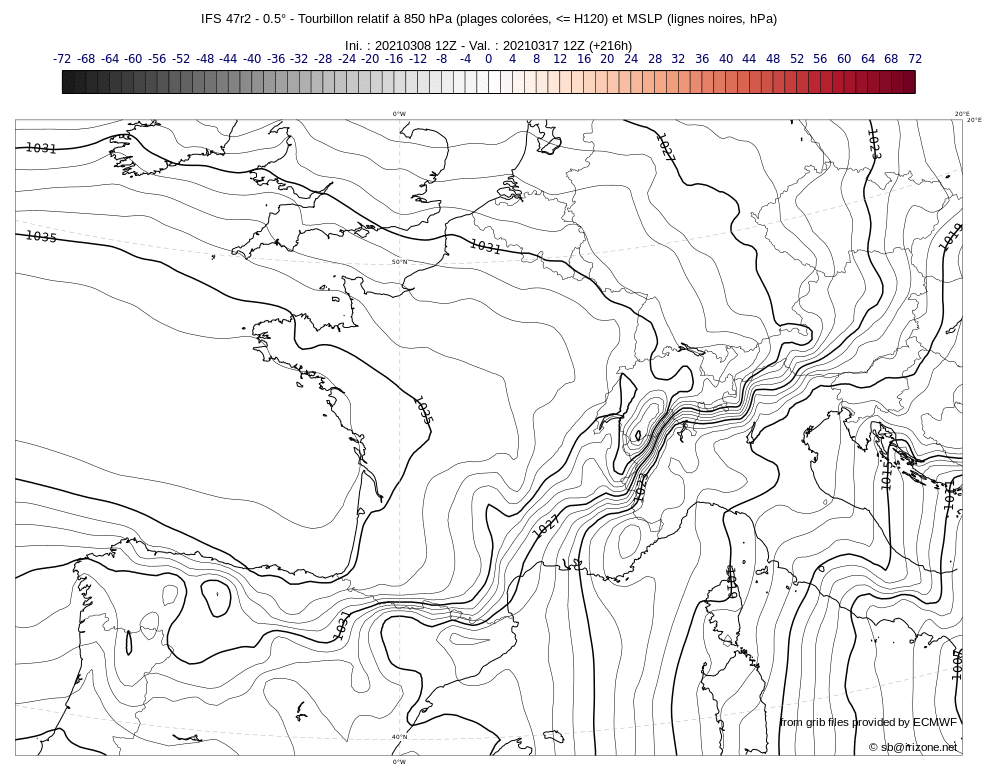Click the positive 36 colorbar label
995x768 pixels.
pos(702,59)
